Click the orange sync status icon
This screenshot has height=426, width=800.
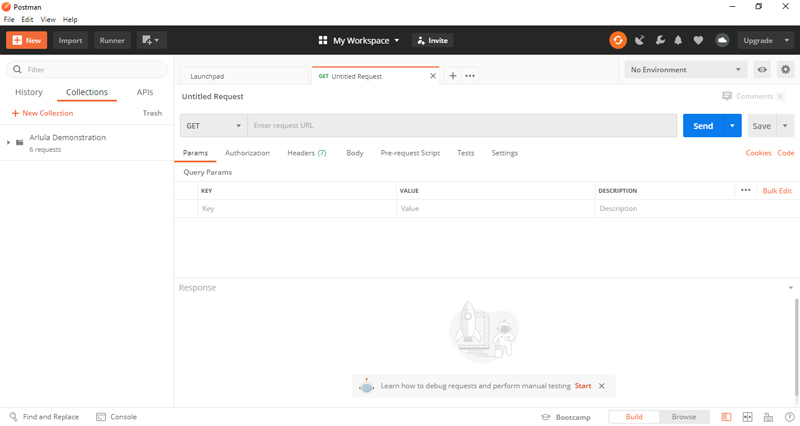[618, 40]
